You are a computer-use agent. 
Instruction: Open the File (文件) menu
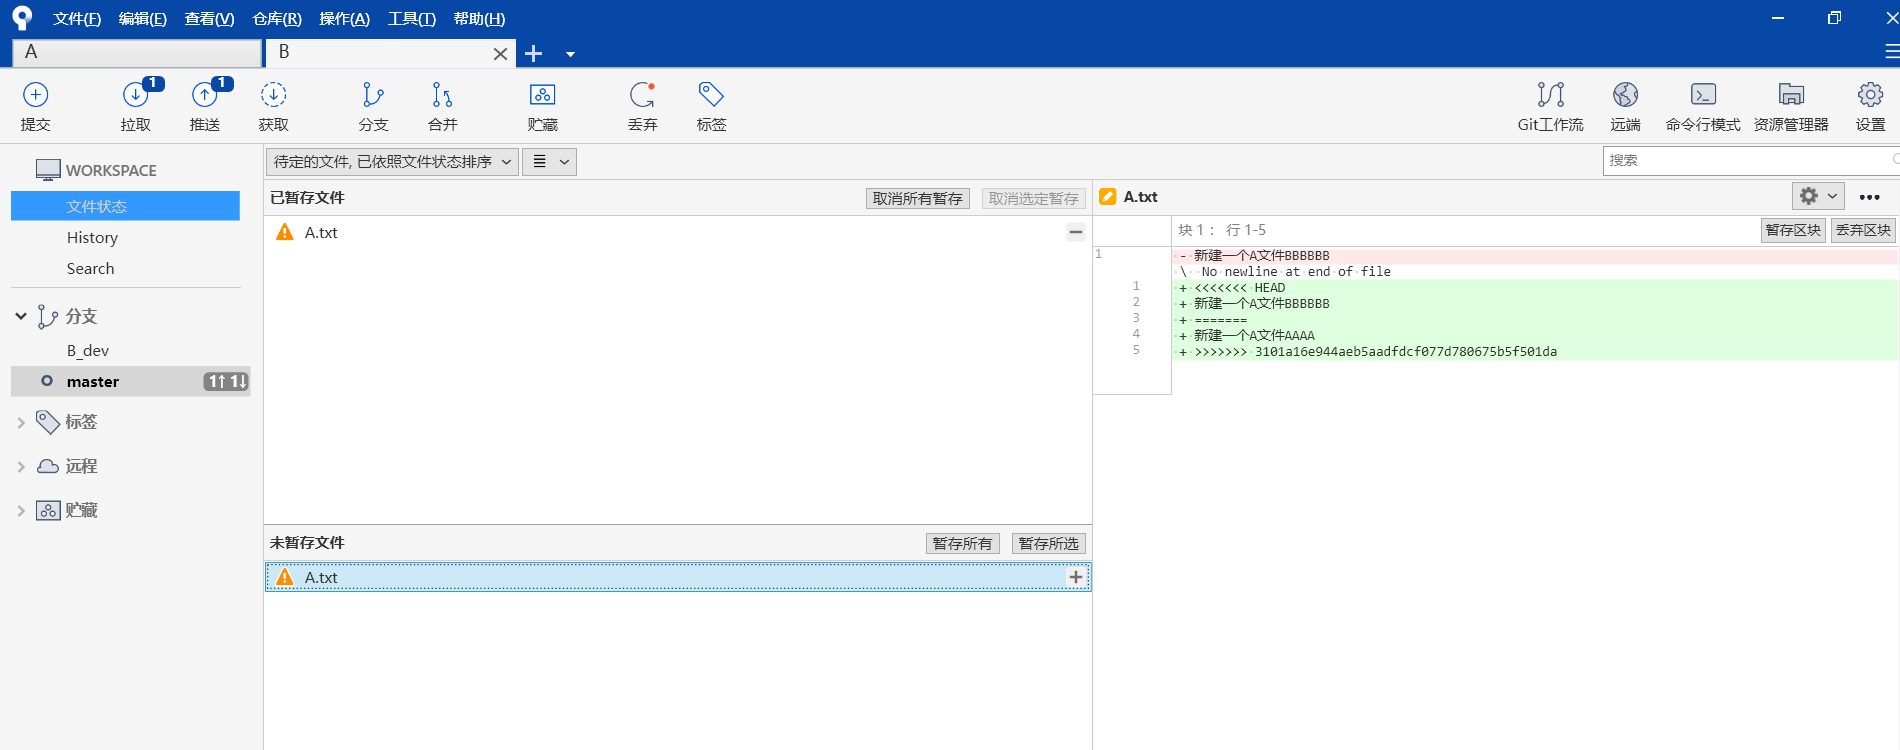[x=77, y=19]
